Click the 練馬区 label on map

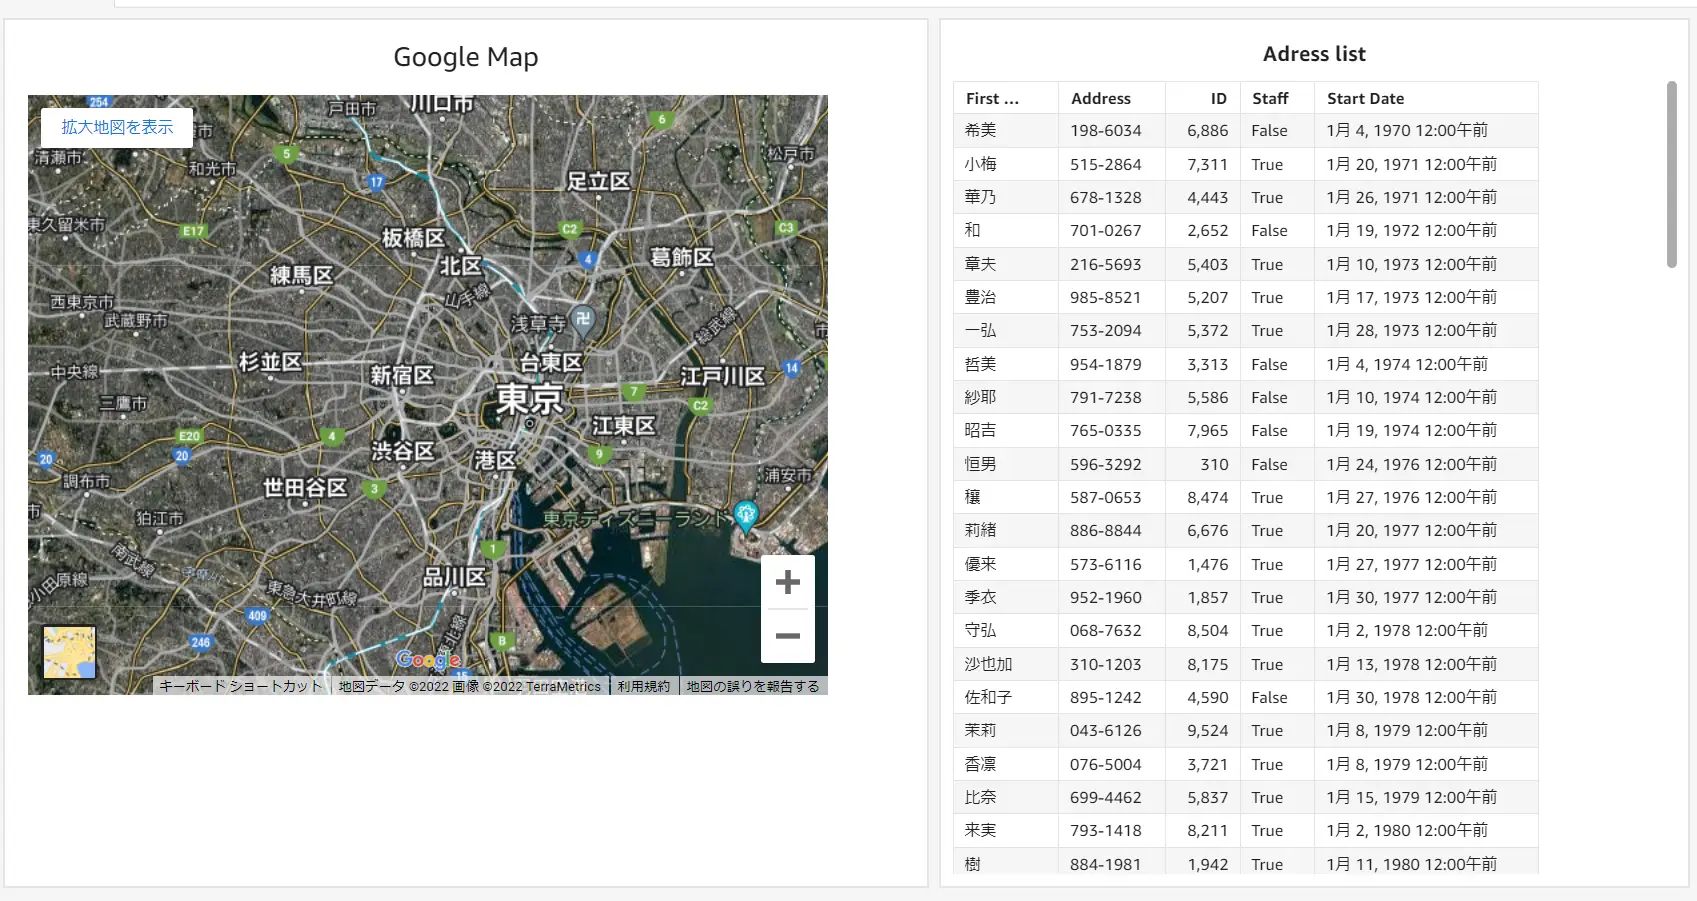tap(301, 275)
